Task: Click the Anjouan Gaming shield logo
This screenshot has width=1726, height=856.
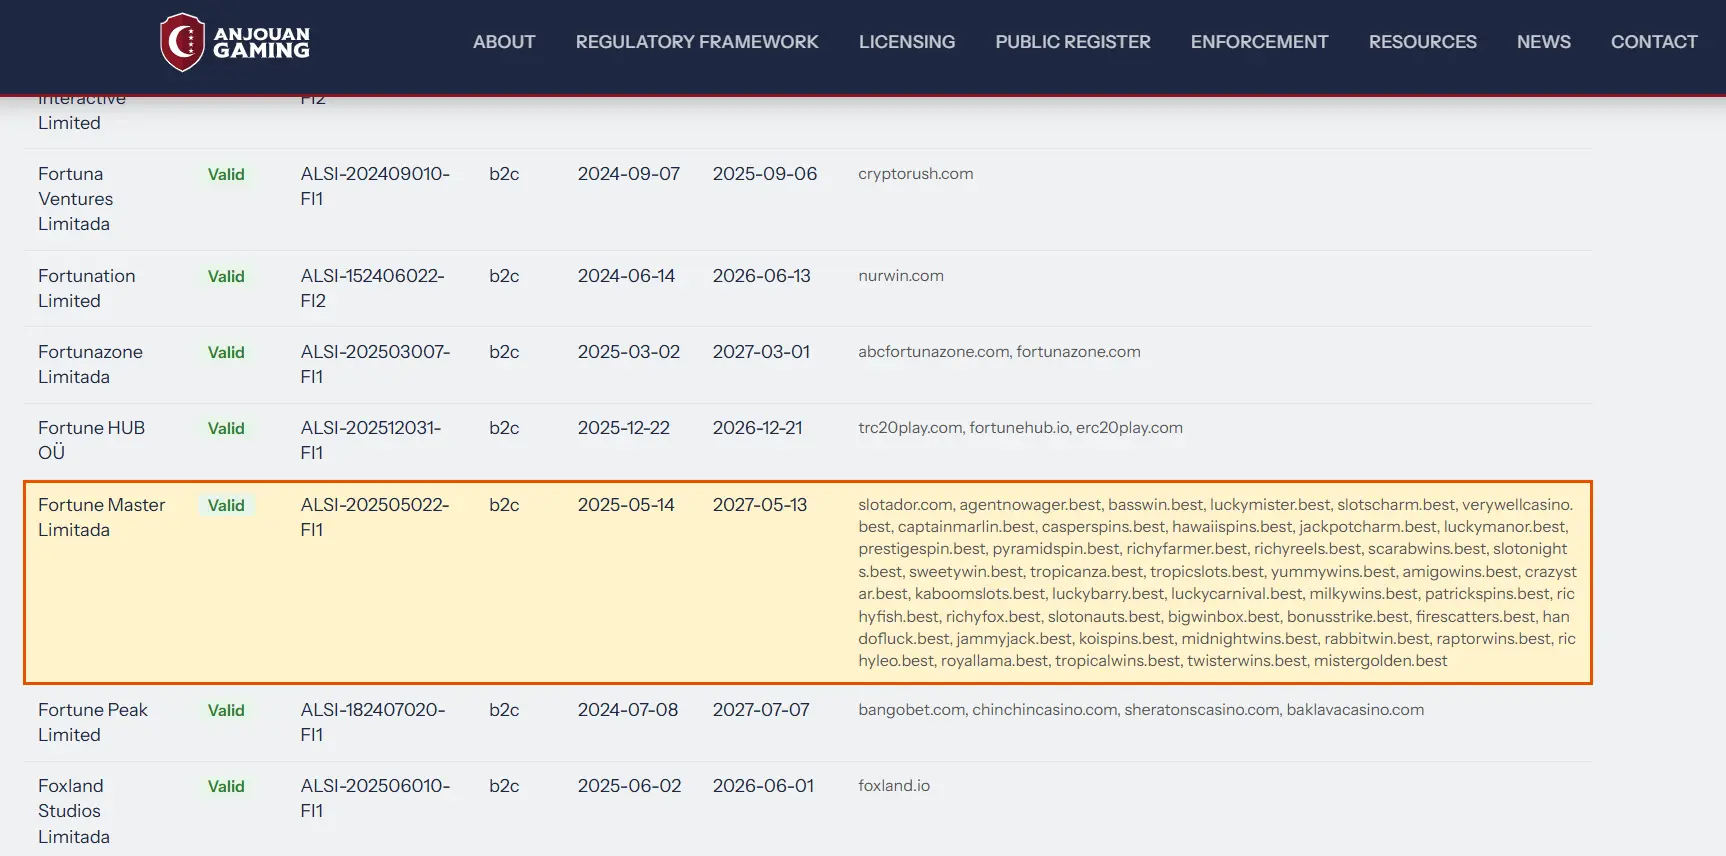Action: coord(182,42)
